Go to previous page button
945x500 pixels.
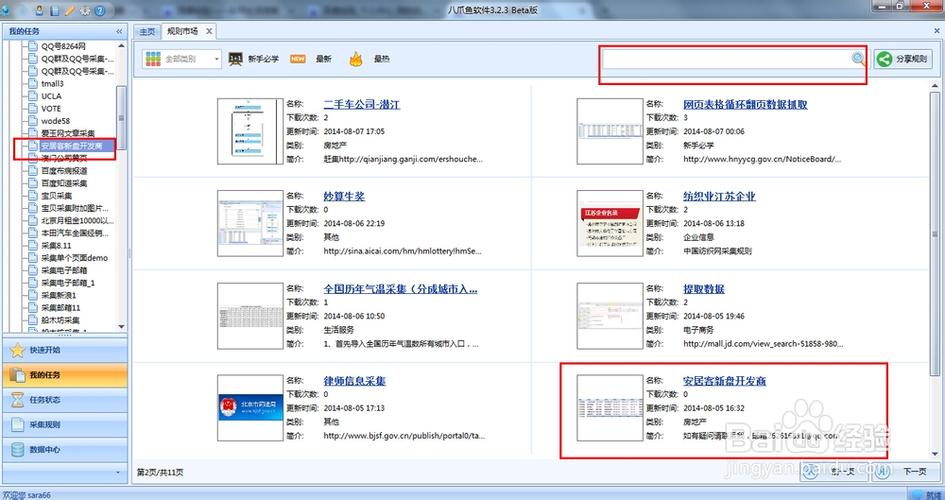click(835, 471)
